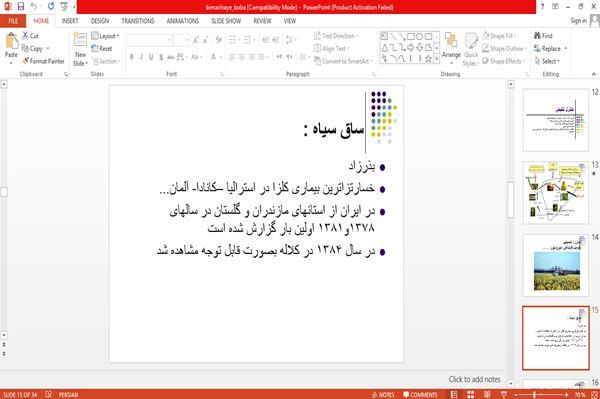The width and height of the screenshot is (600, 399).
Task: Switch to the SLIDE SHOW tab
Action: pyautogui.click(x=226, y=21)
